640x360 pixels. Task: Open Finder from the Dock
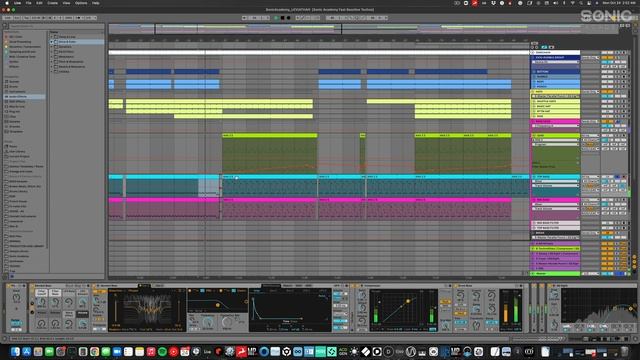coord(16,351)
